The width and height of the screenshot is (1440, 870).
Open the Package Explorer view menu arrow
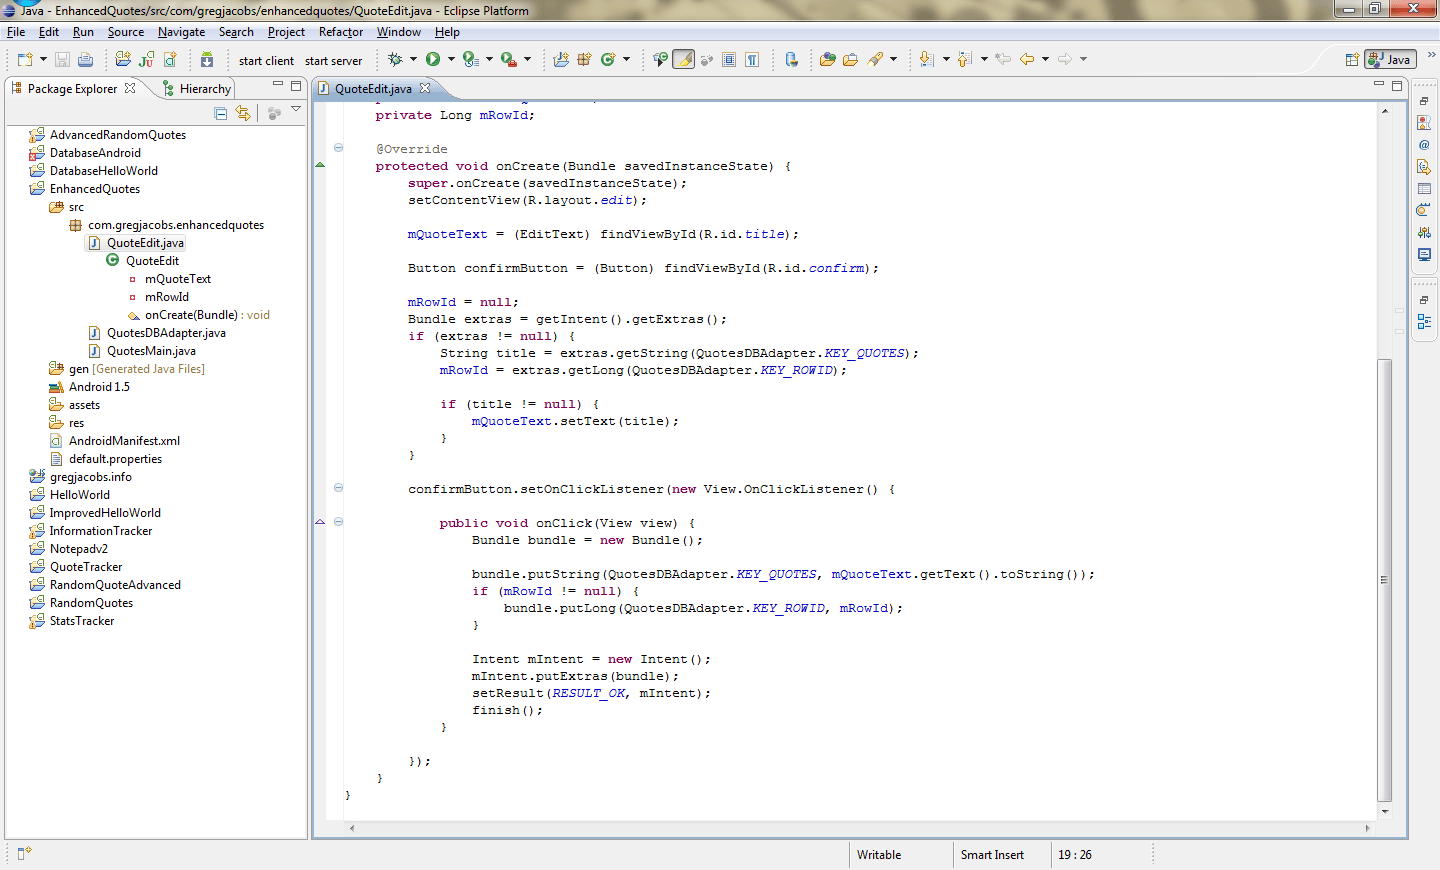(296, 109)
